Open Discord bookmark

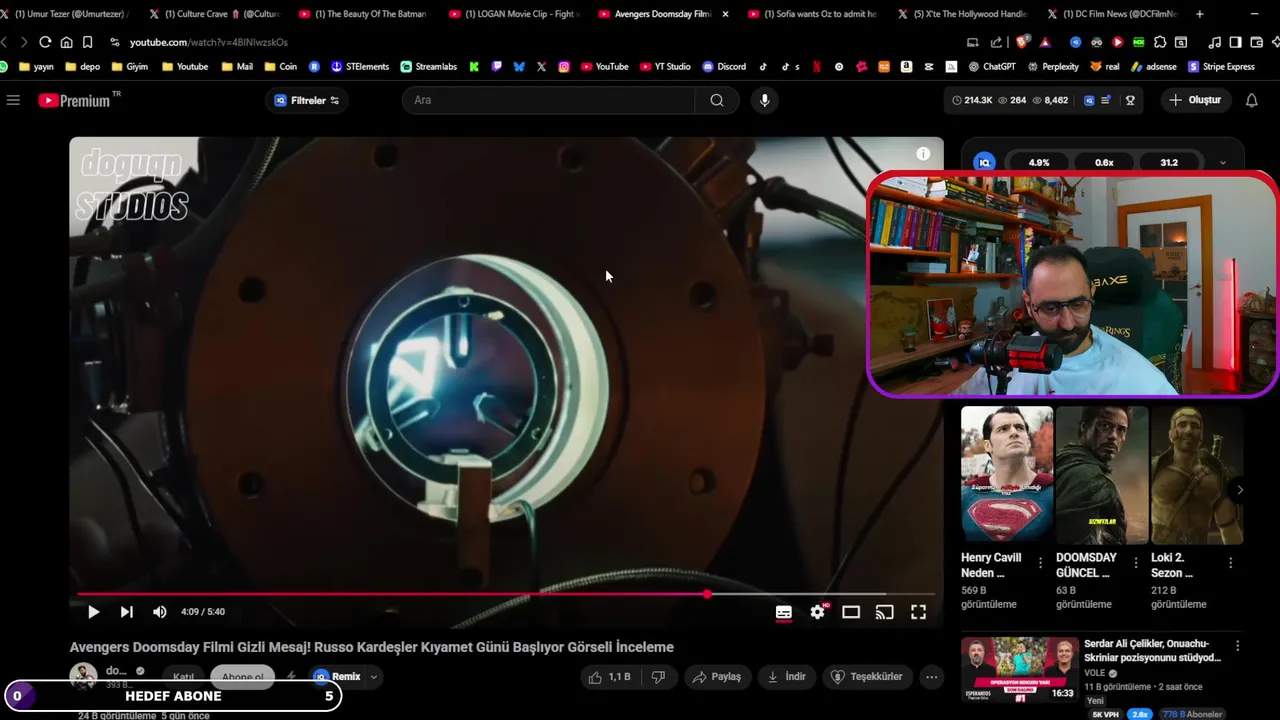724,67
